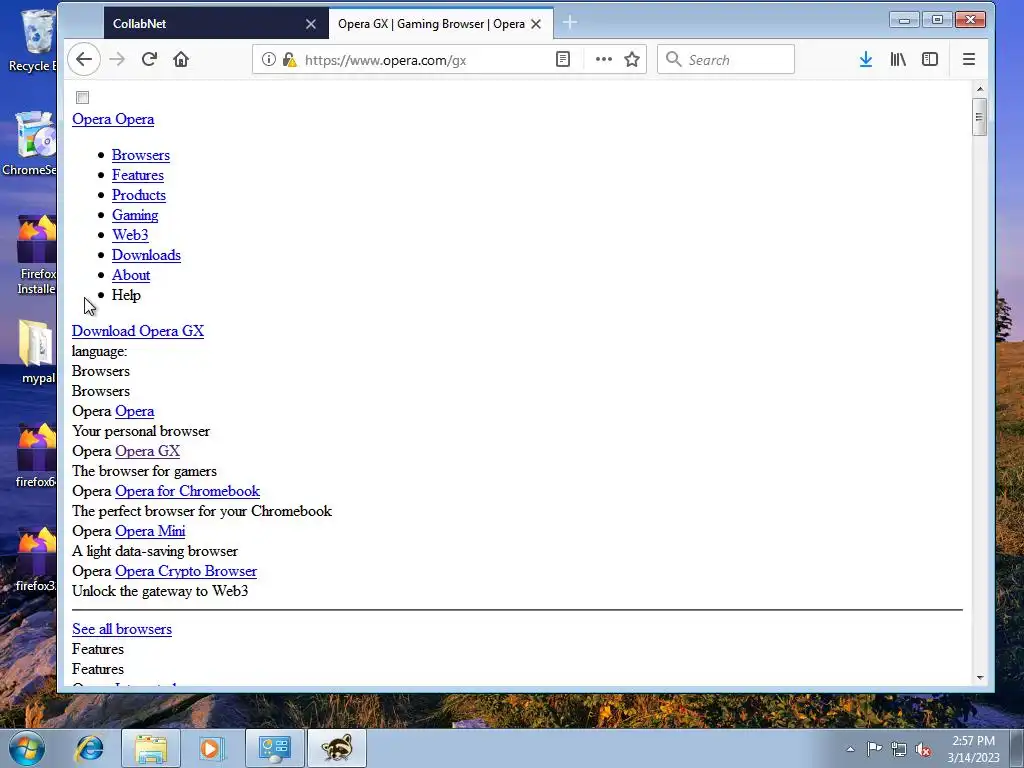Show hidden tray icons arrow
The image size is (1024, 768).
tap(850, 749)
